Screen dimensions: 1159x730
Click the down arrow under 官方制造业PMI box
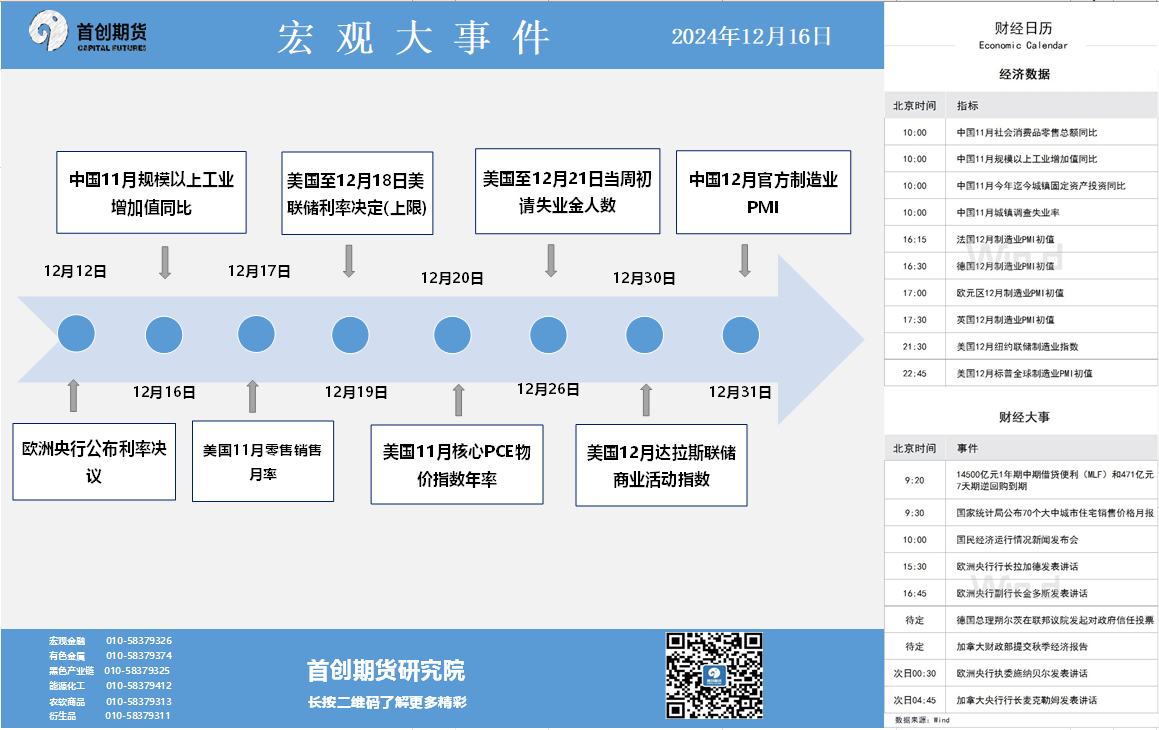[744, 261]
